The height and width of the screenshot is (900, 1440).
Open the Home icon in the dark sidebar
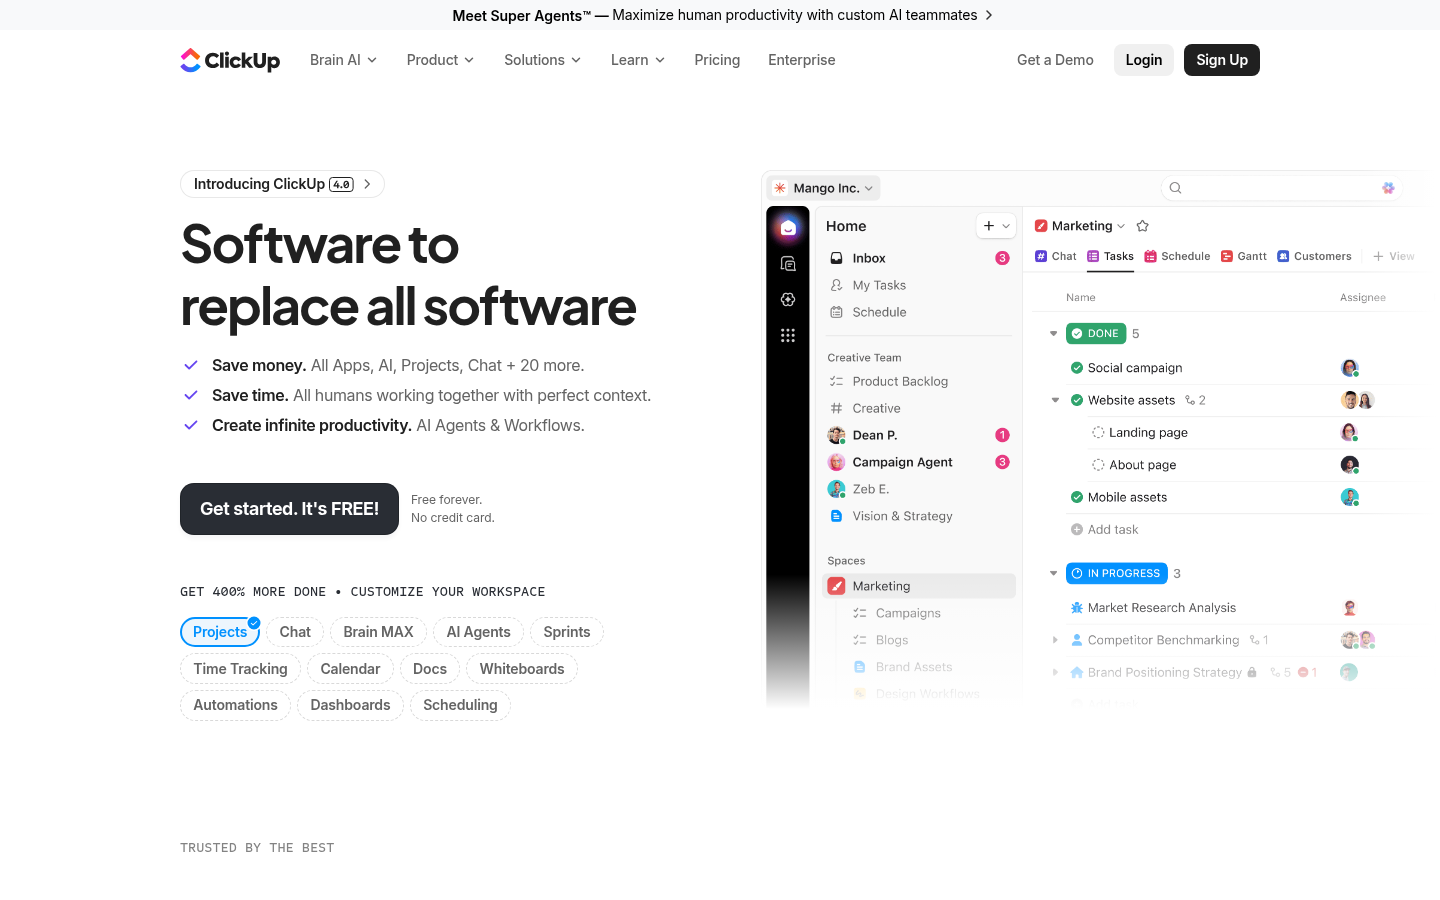tap(788, 228)
